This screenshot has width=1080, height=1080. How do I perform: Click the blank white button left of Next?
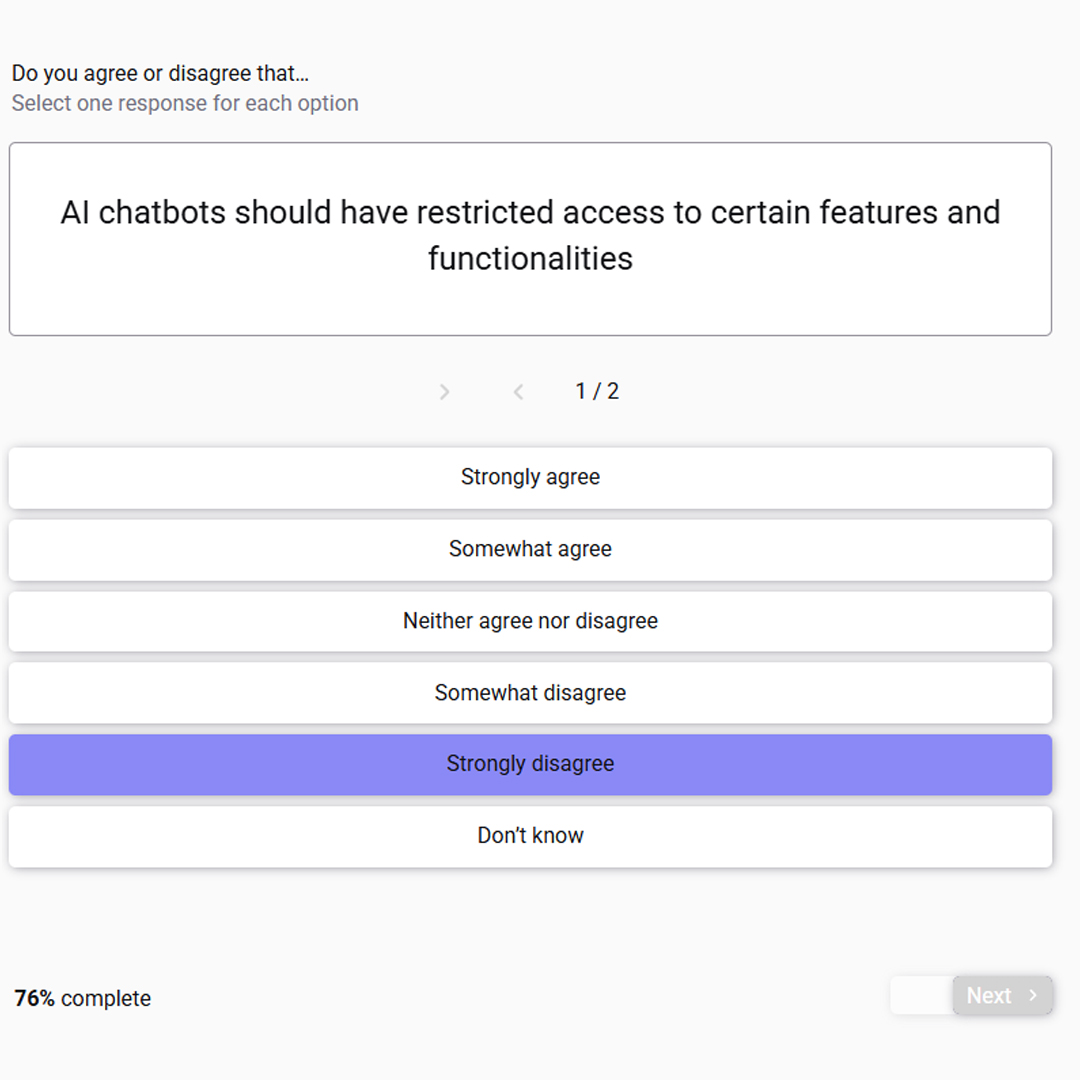[x=922, y=995]
